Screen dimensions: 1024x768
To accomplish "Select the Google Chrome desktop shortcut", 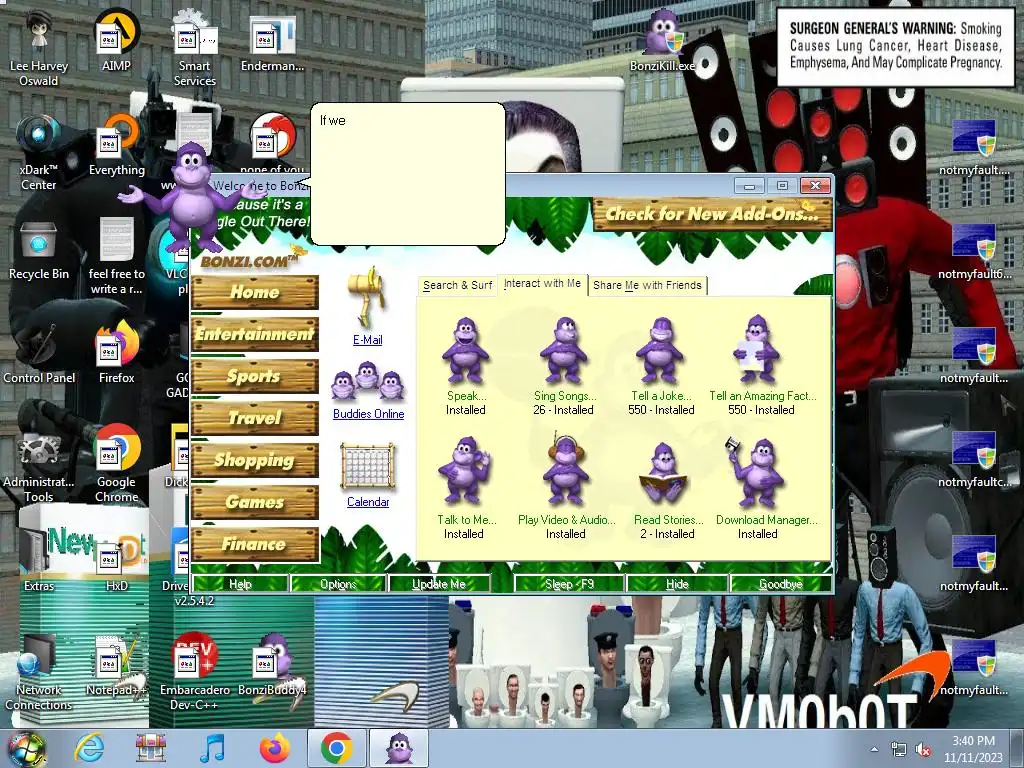I will 116,464.
